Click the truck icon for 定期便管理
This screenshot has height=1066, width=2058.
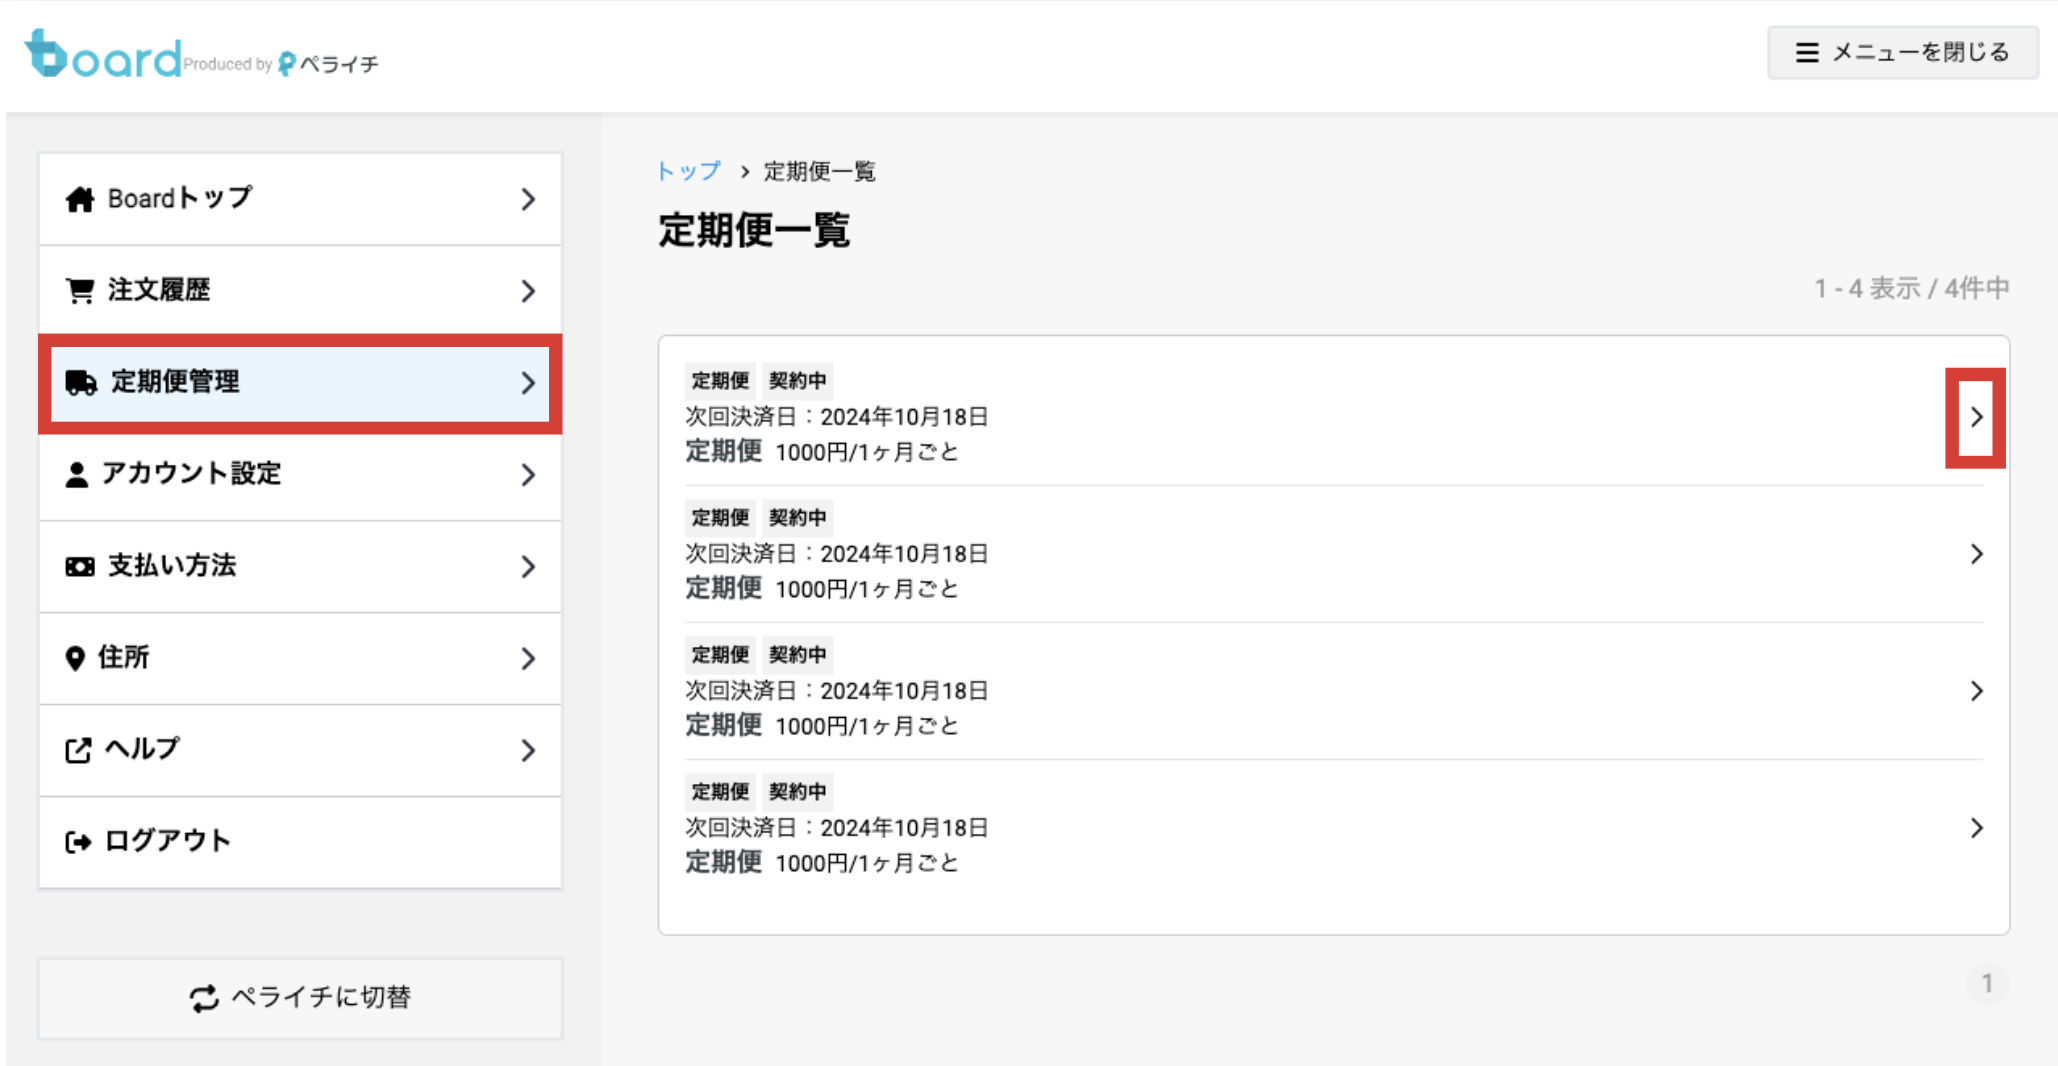click(x=81, y=382)
